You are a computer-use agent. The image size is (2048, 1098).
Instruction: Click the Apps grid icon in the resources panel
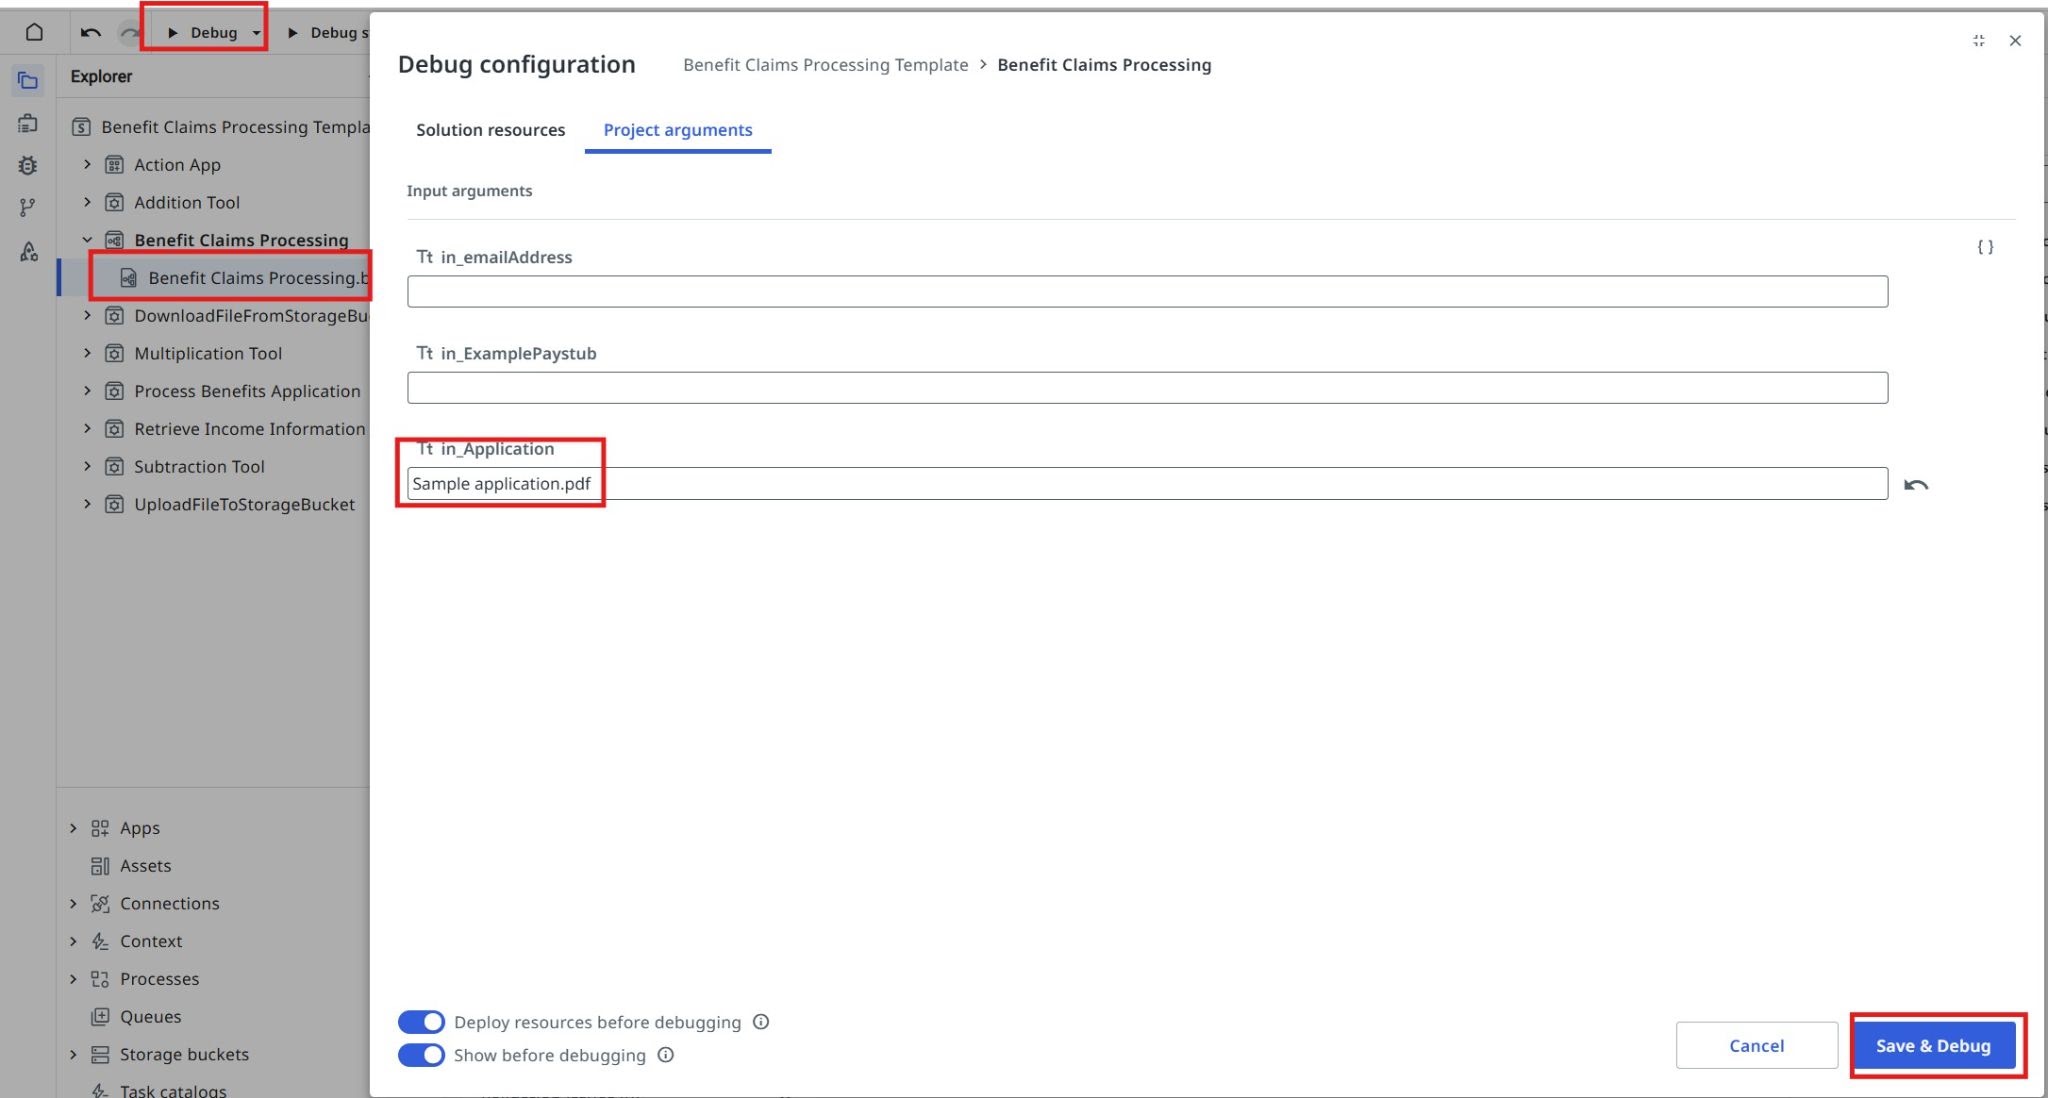point(100,828)
